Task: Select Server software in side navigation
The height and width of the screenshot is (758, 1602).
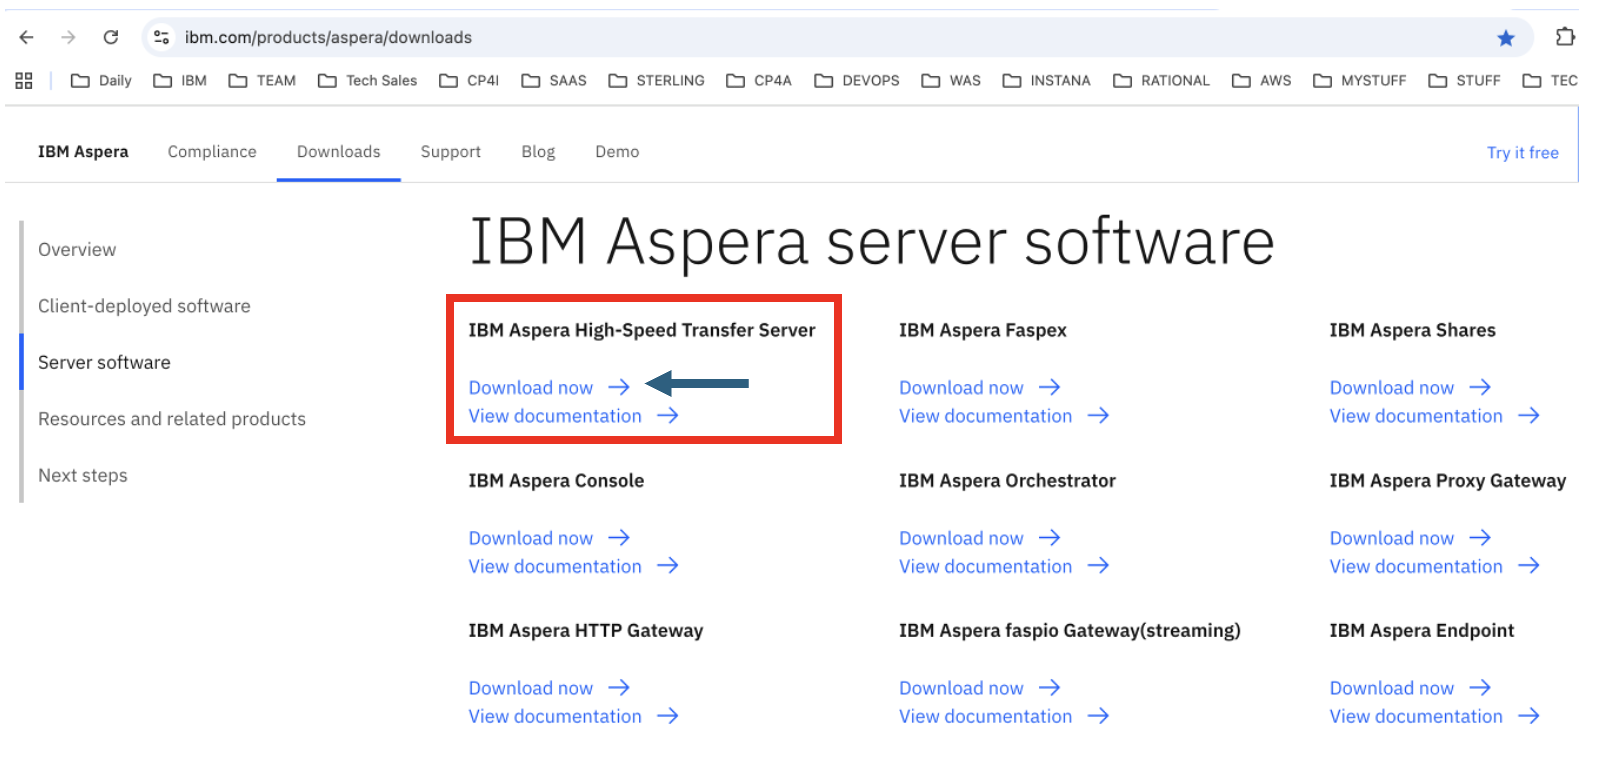Action: [x=104, y=363]
